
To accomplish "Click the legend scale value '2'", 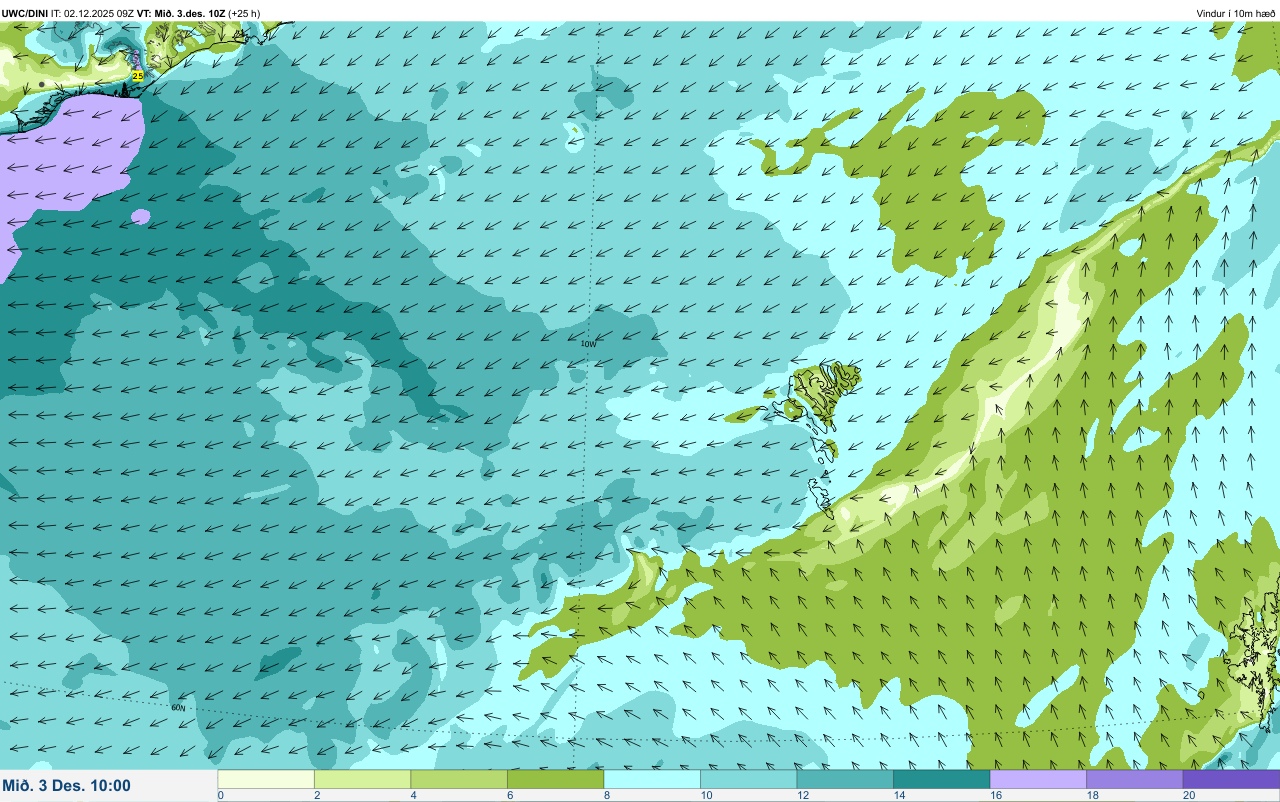I will click(317, 796).
